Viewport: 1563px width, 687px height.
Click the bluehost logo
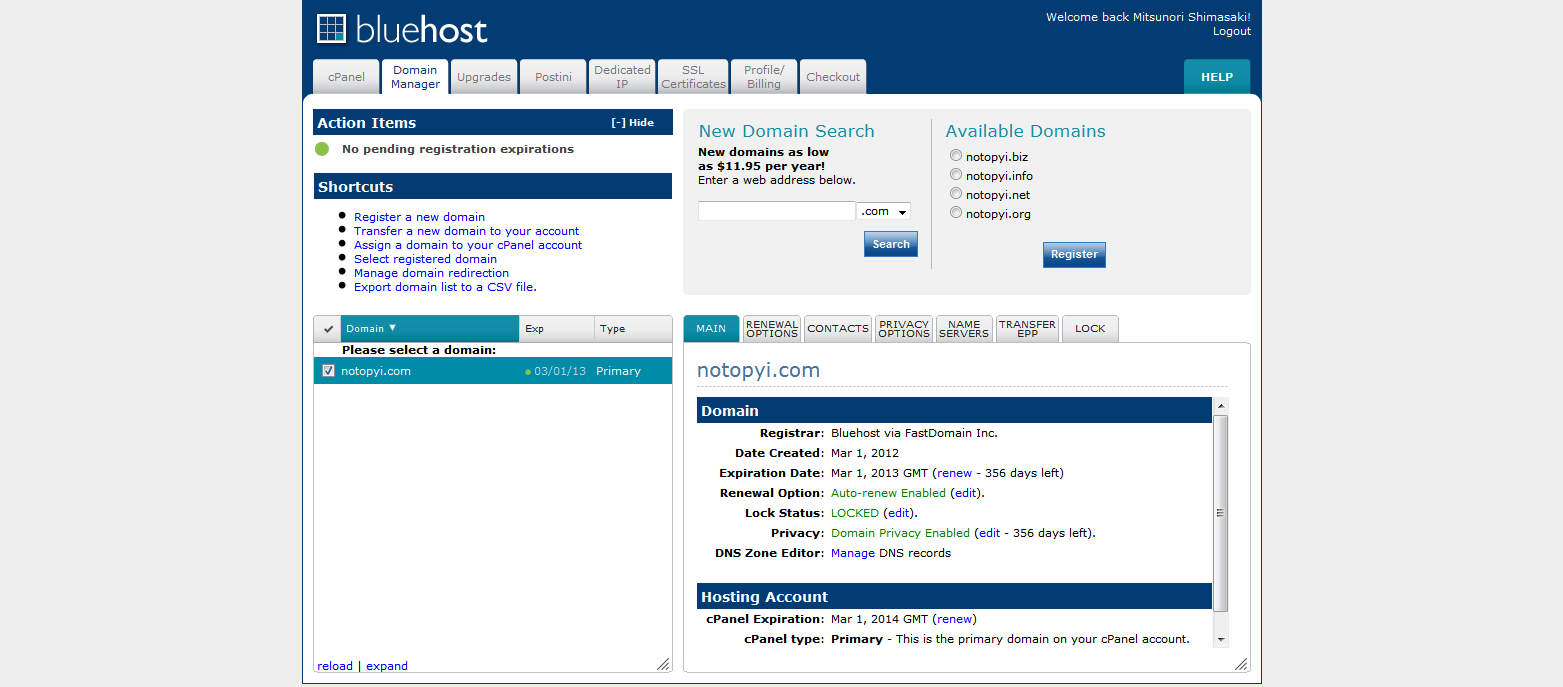pyautogui.click(x=401, y=29)
